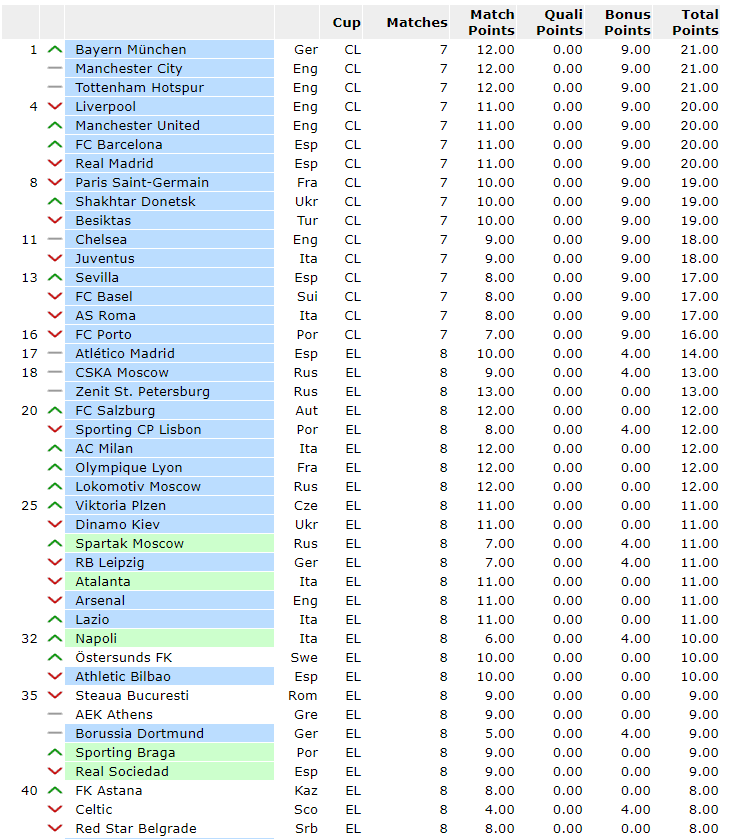Image resolution: width=730 pixels, height=839 pixels.
Task: Click the red down arrow beside Arsenal
Action: coord(54,600)
